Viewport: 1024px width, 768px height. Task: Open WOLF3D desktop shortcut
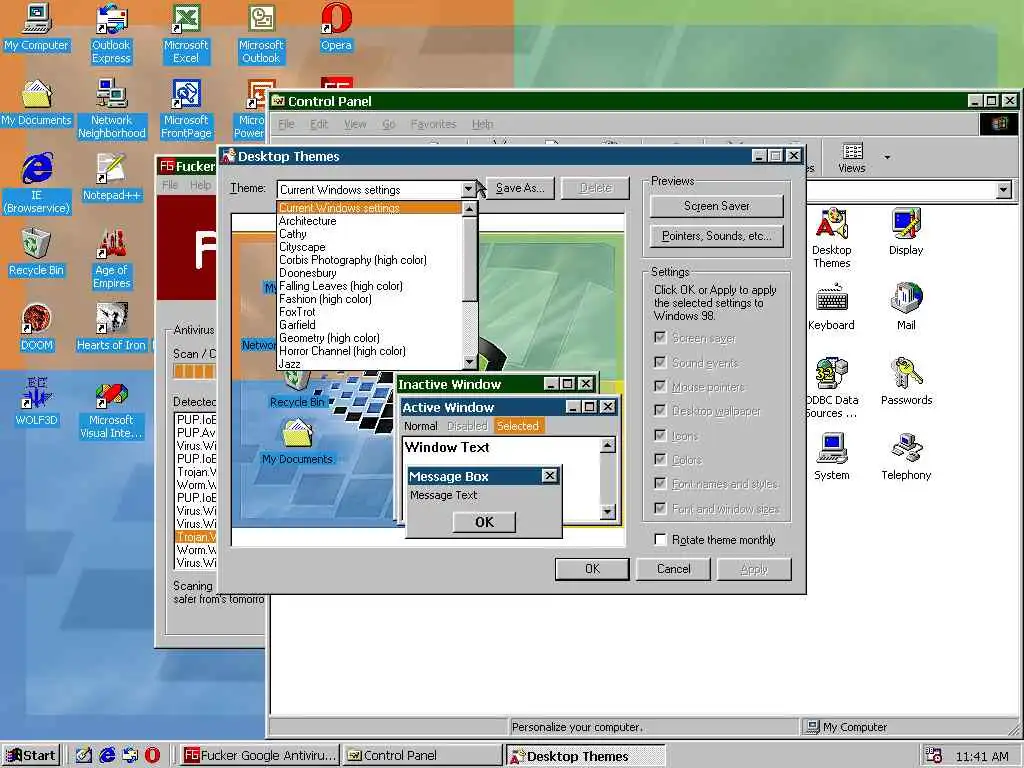click(x=37, y=402)
